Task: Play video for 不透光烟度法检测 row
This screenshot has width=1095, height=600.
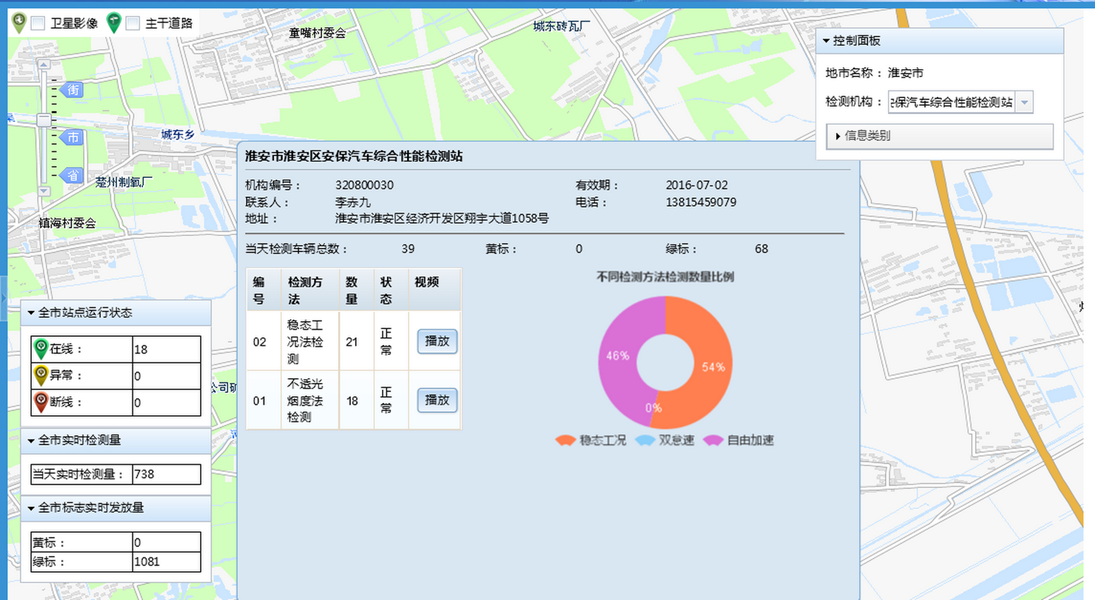Action: (437, 400)
